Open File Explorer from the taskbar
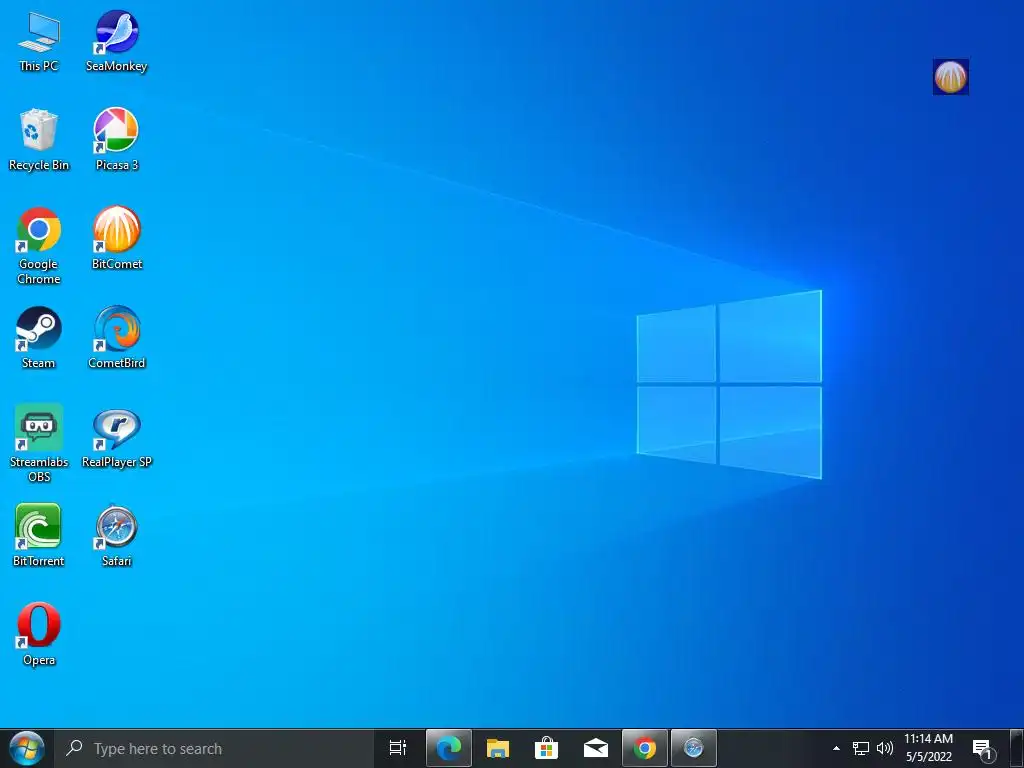The image size is (1024, 768). [498, 748]
